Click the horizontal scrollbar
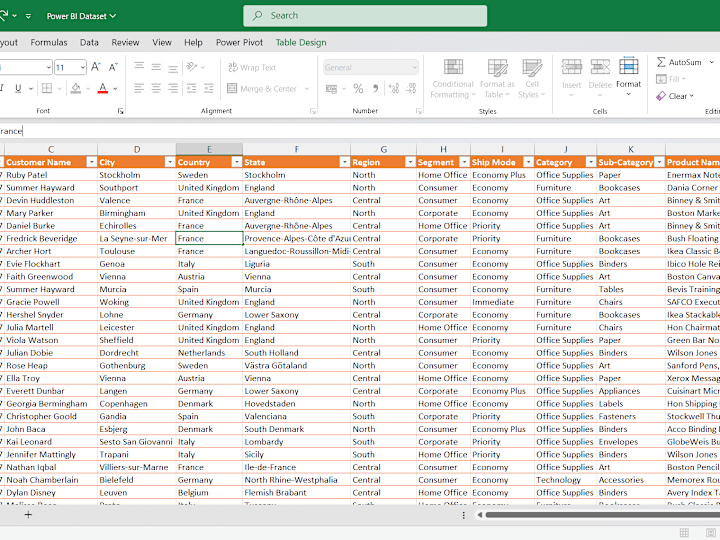720x540 pixels. click(602, 515)
